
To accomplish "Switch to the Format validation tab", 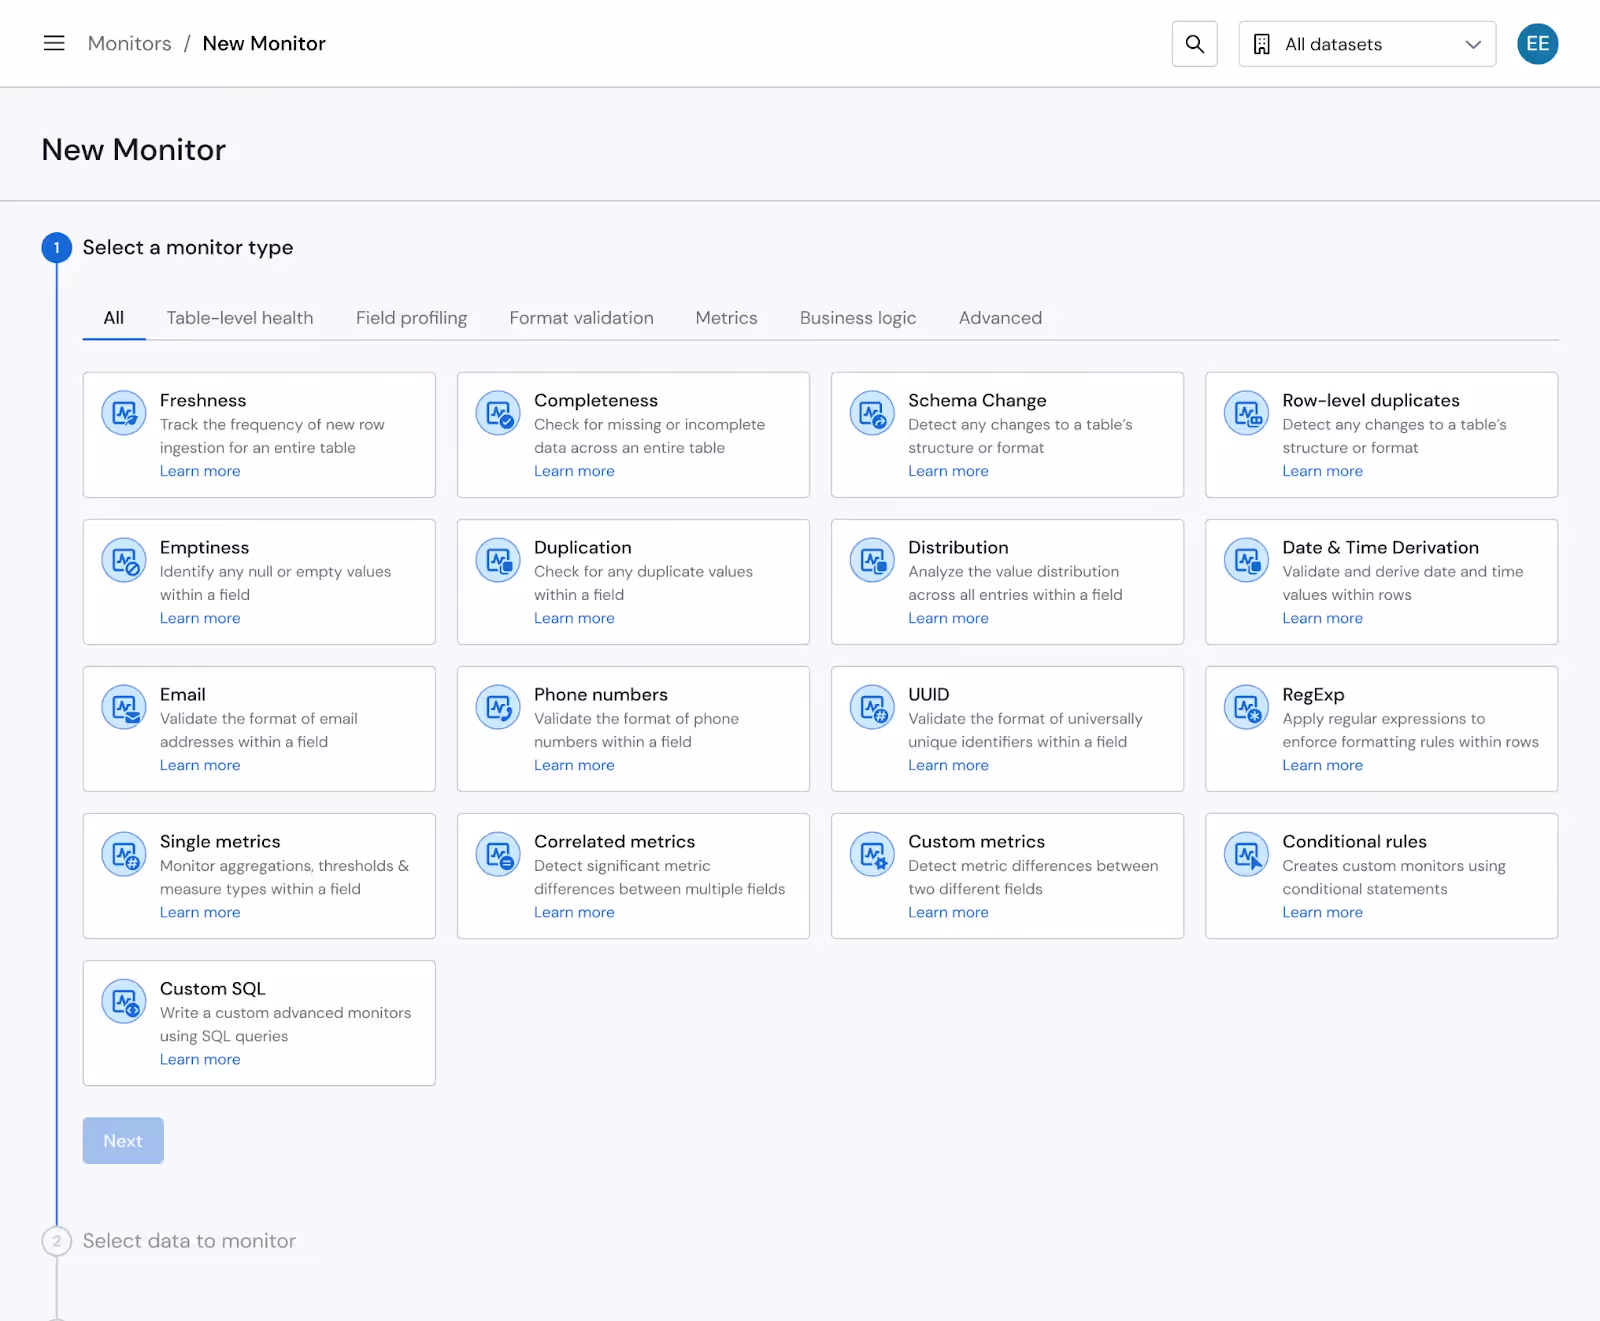I will [x=581, y=318].
